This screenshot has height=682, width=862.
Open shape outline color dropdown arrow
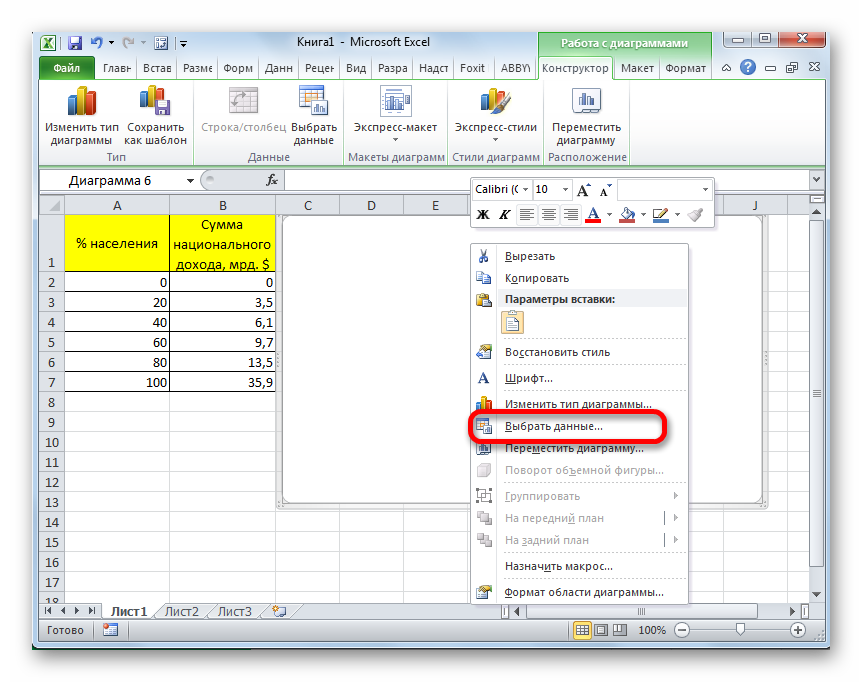(677, 214)
